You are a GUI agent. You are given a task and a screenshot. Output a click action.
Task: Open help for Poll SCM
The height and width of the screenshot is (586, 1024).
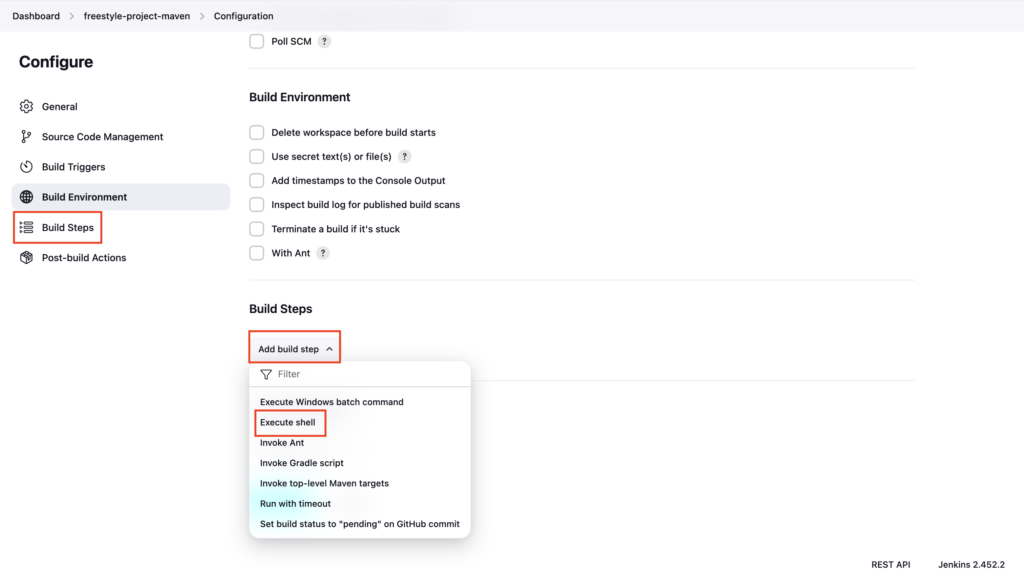coord(324,41)
